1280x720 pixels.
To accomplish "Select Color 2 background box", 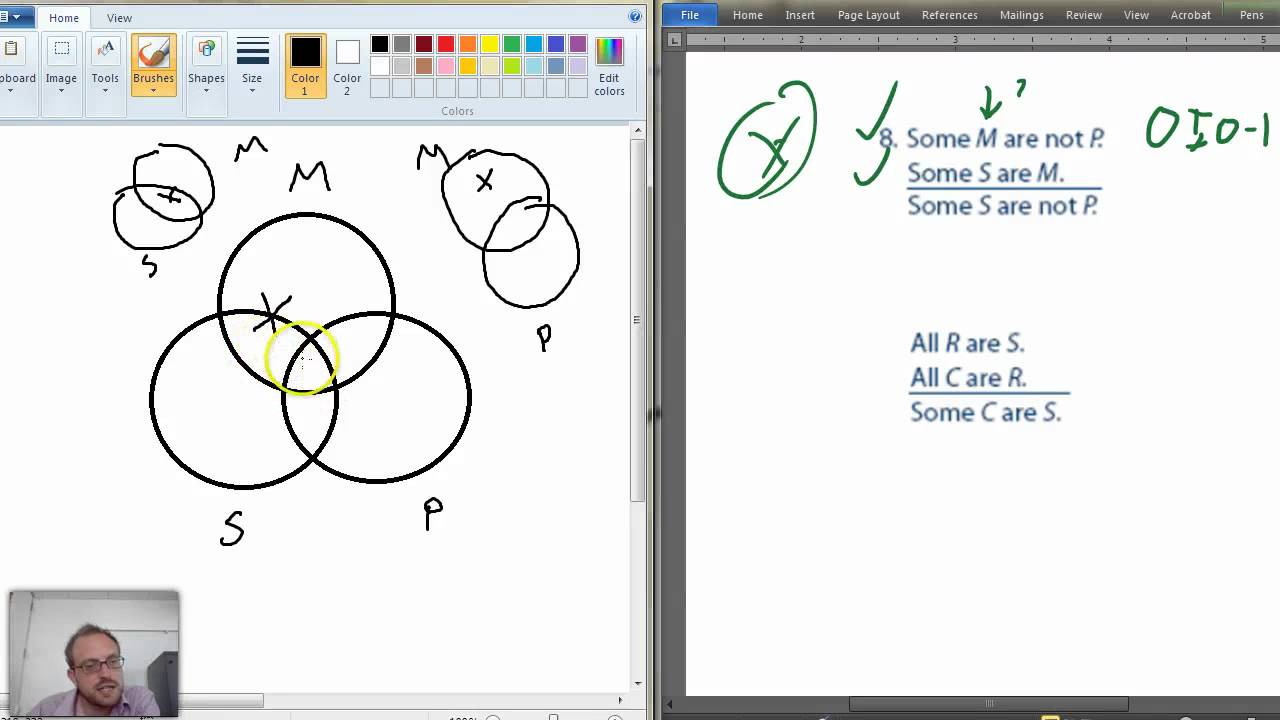I will click(x=347, y=66).
